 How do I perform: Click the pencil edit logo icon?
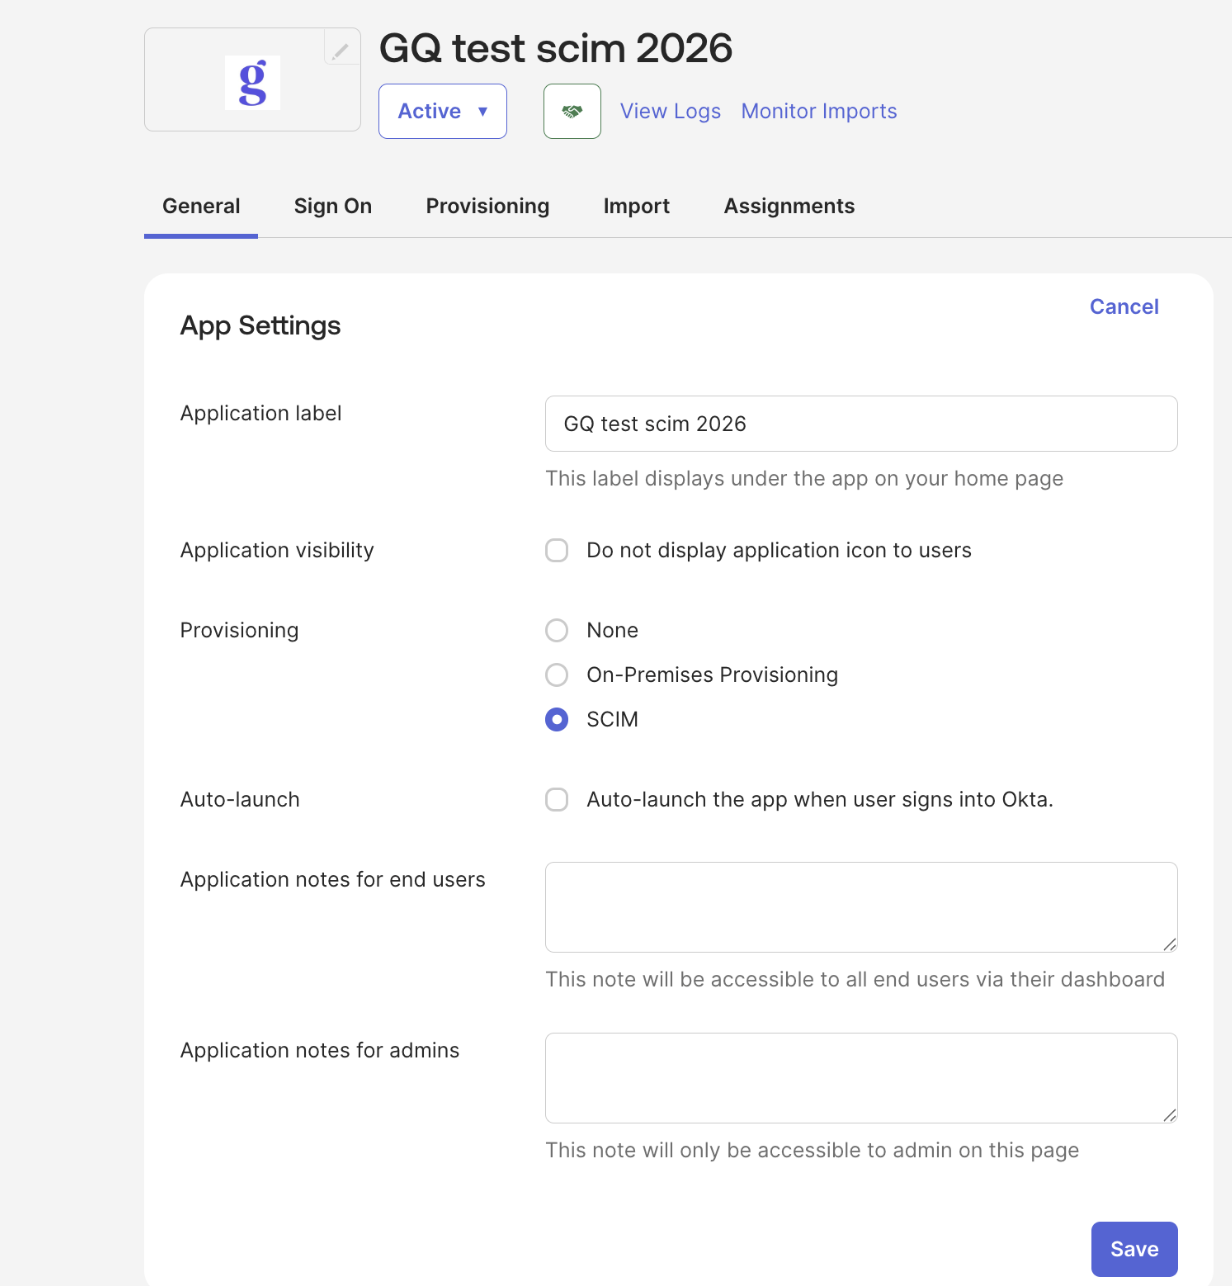click(341, 49)
